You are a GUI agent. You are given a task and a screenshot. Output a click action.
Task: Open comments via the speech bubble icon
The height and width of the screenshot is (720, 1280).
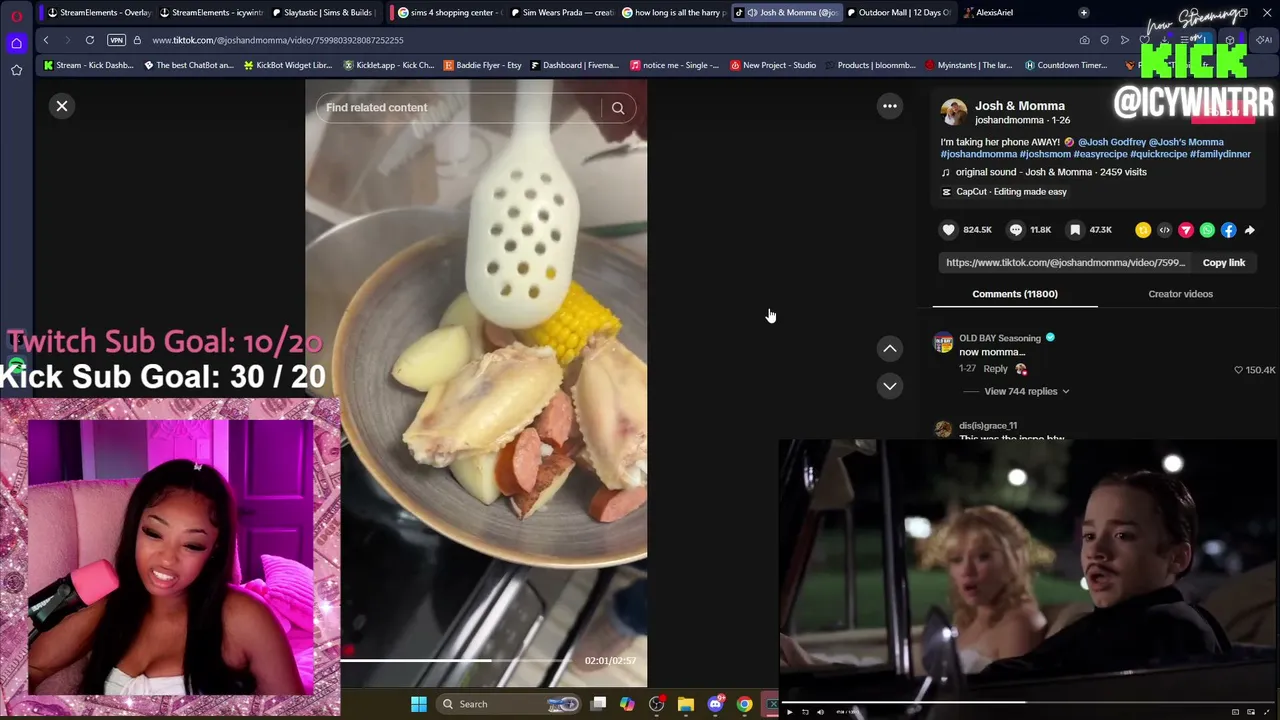[1016, 230]
